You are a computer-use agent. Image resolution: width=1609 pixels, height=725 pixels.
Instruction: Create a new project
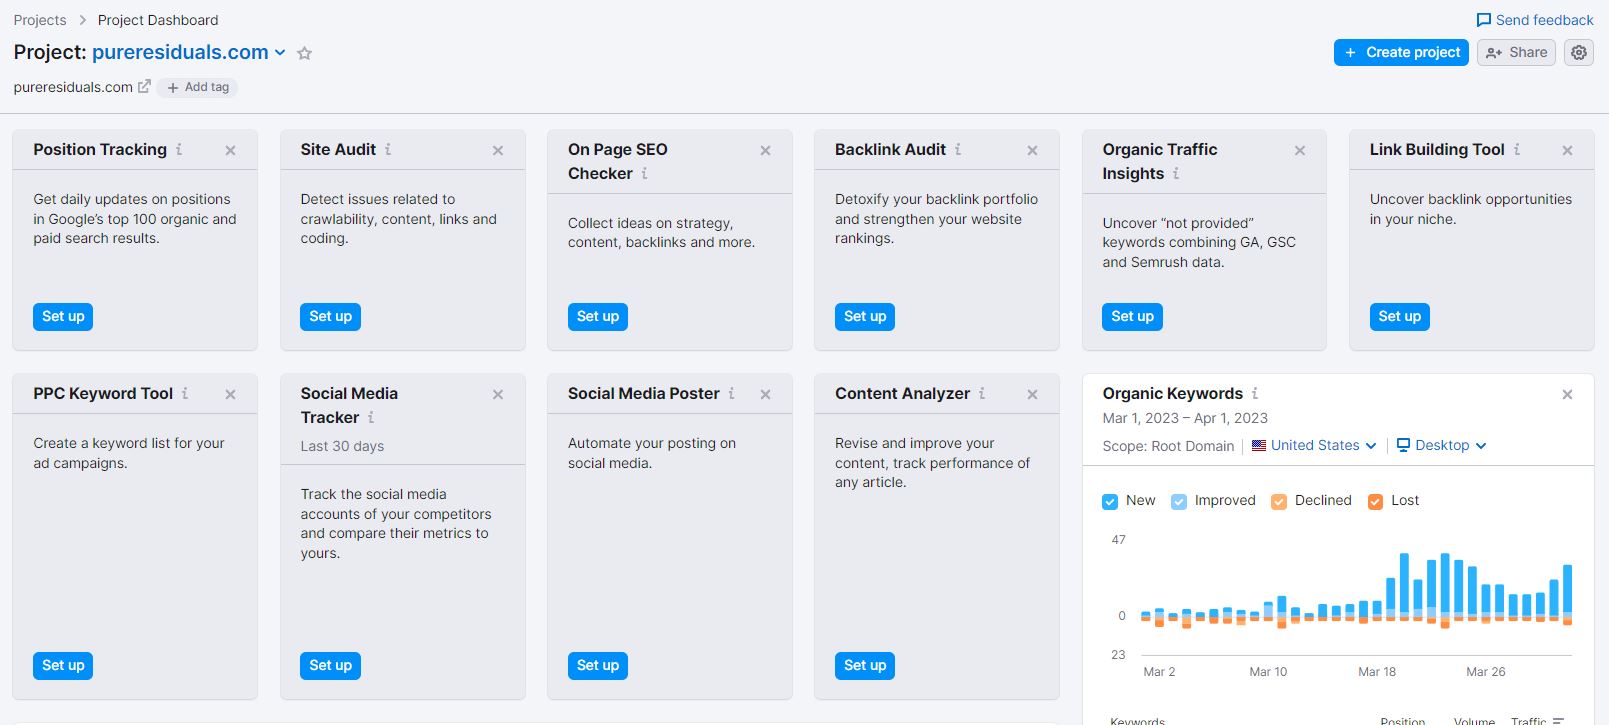(x=1401, y=53)
